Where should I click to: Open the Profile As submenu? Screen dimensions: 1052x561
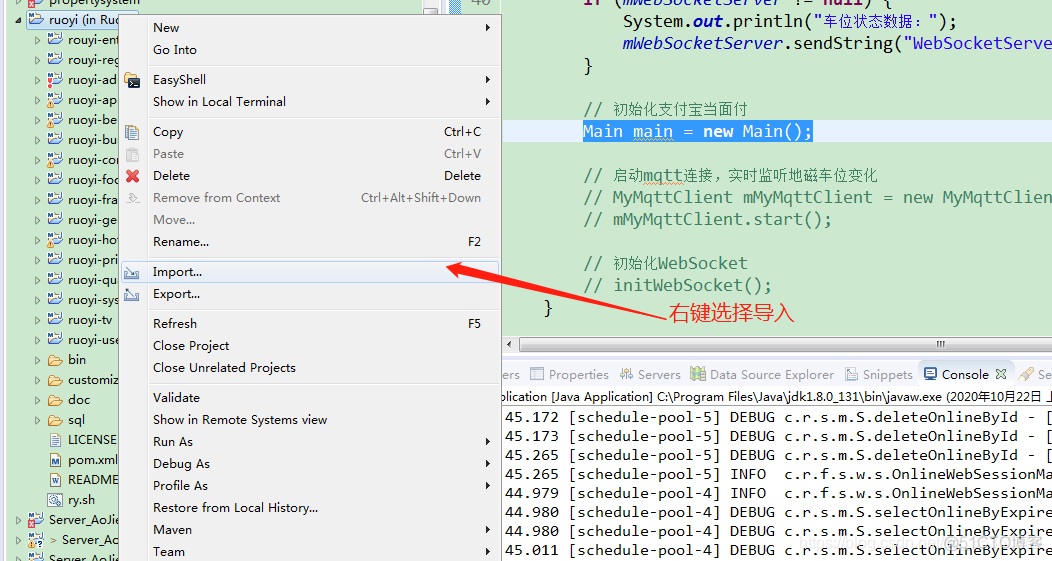pos(309,486)
